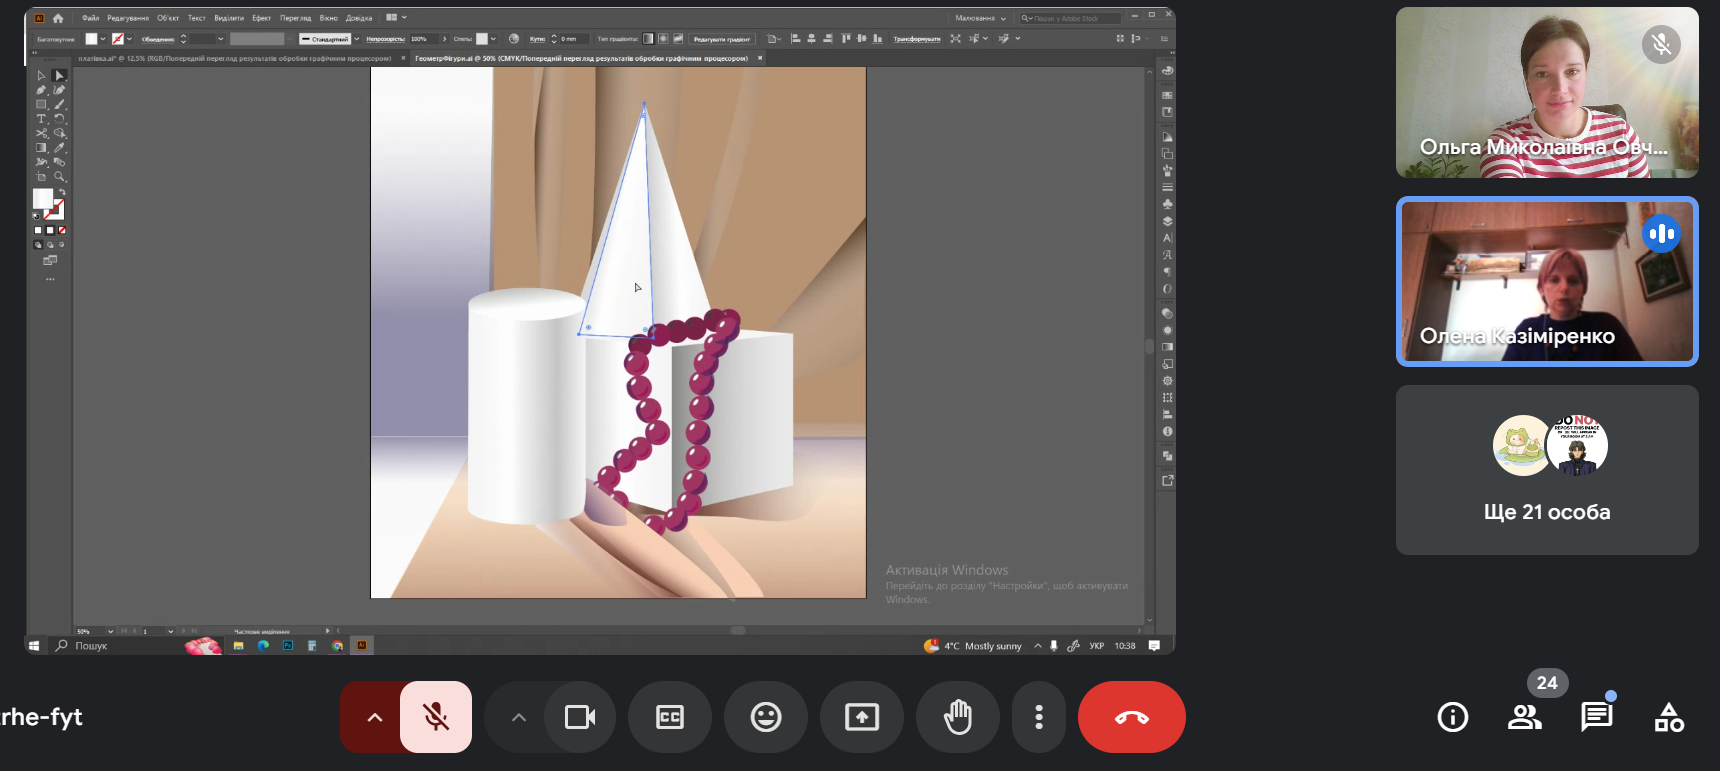Viewport: 1720px width, 771px height.
Task: Select the Gradient tool in tools panel
Action: pyautogui.click(x=41, y=148)
